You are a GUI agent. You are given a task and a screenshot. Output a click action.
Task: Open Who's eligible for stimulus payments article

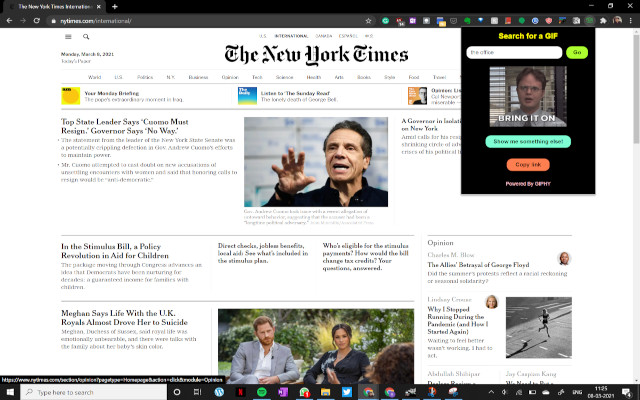pyautogui.click(x=365, y=257)
